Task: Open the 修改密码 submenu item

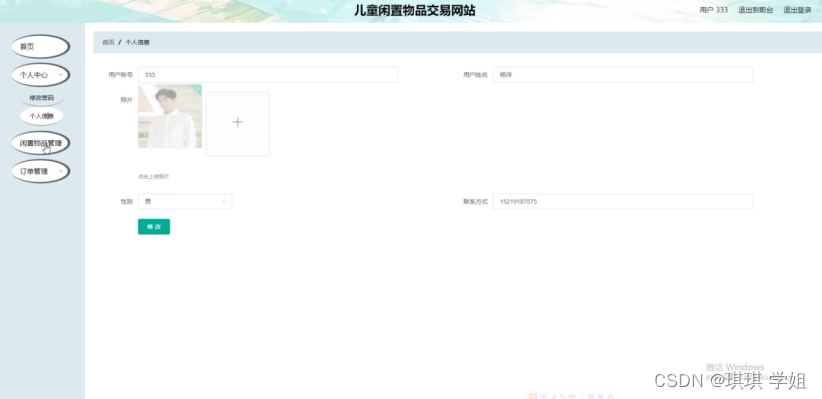Action: point(41,98)
